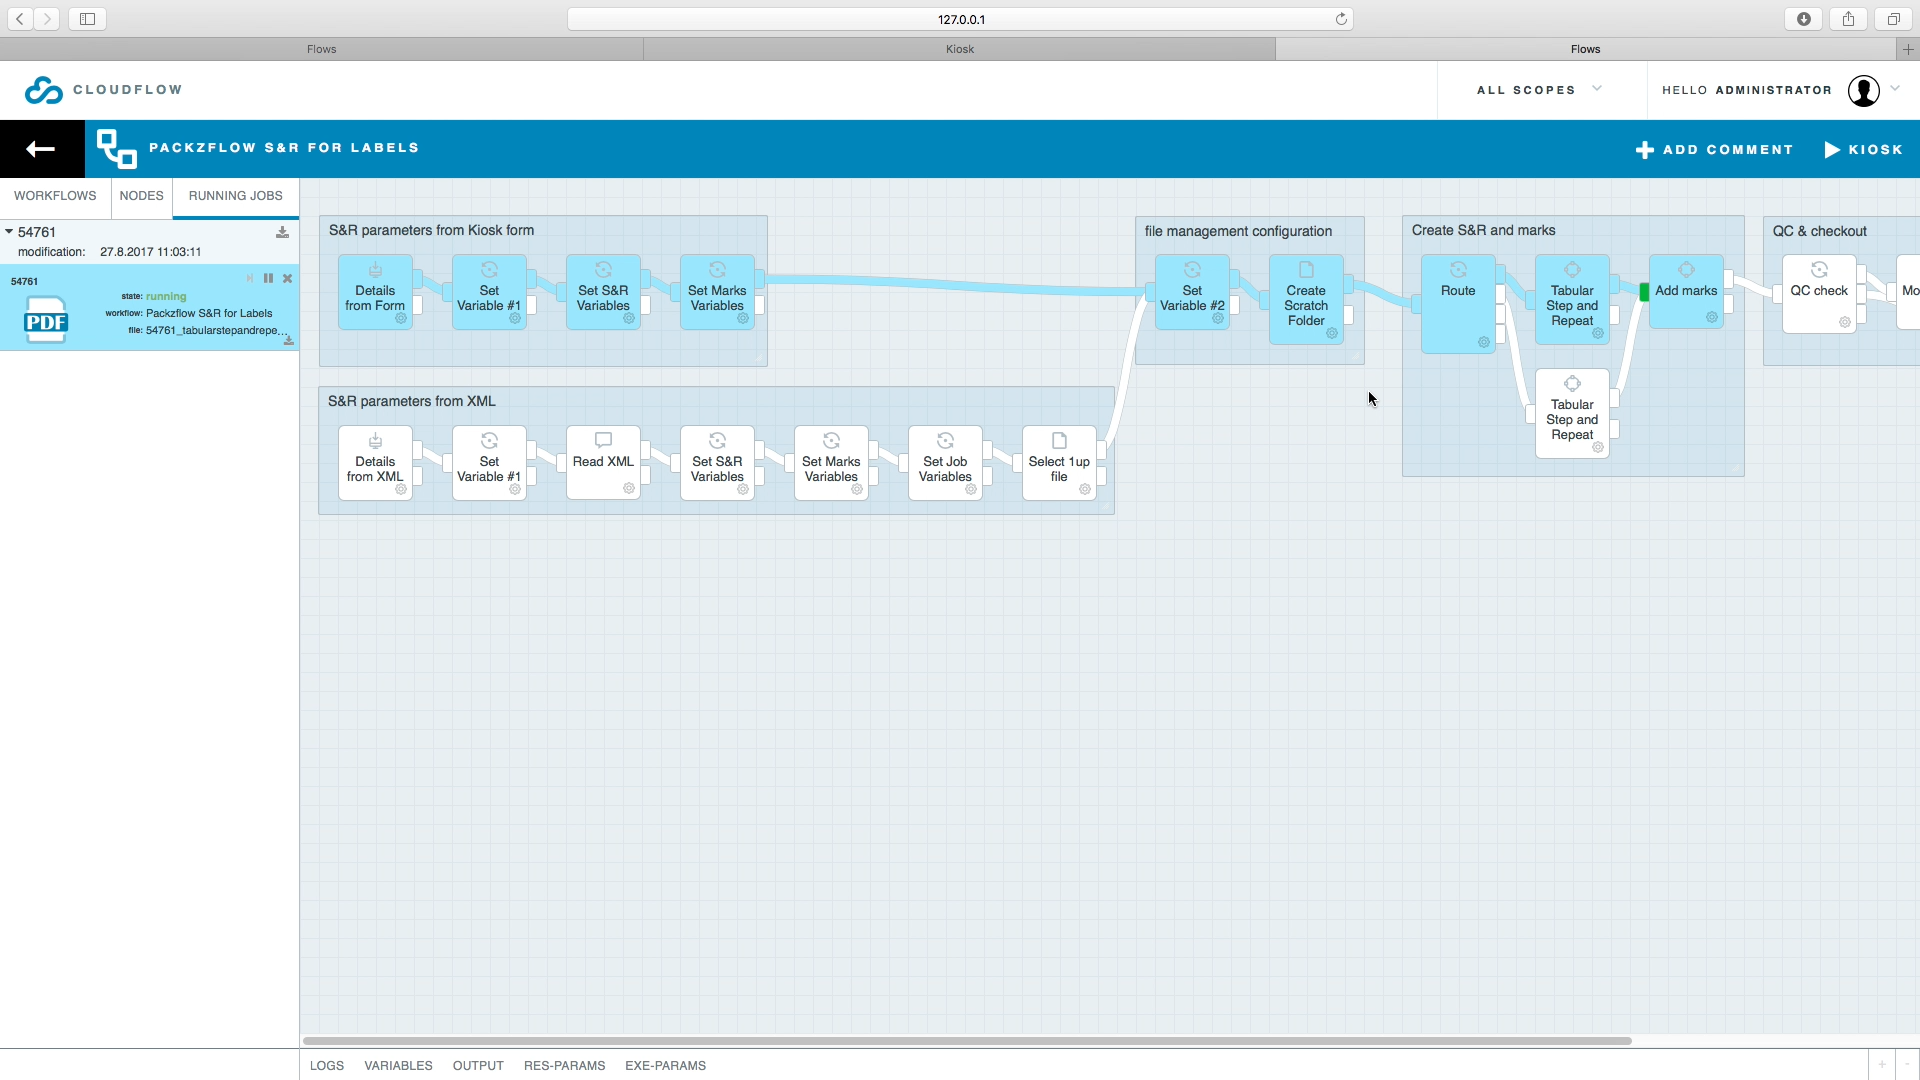Skip the running job forward
1920x1080 pixels.
[250, 279]
